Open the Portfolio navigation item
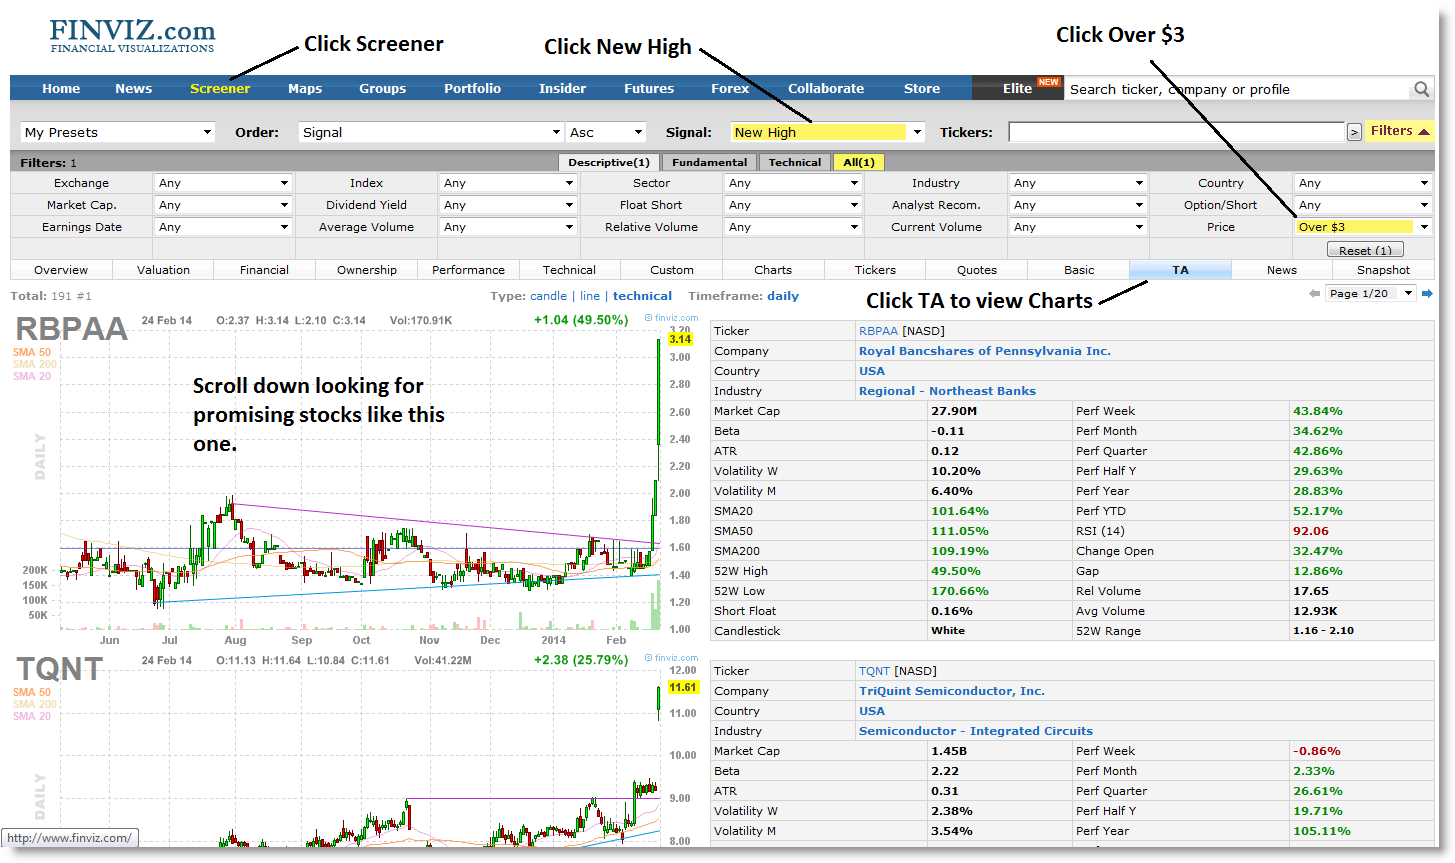The height and width of the screenshot is (863, 1455). tap(473, 88)
